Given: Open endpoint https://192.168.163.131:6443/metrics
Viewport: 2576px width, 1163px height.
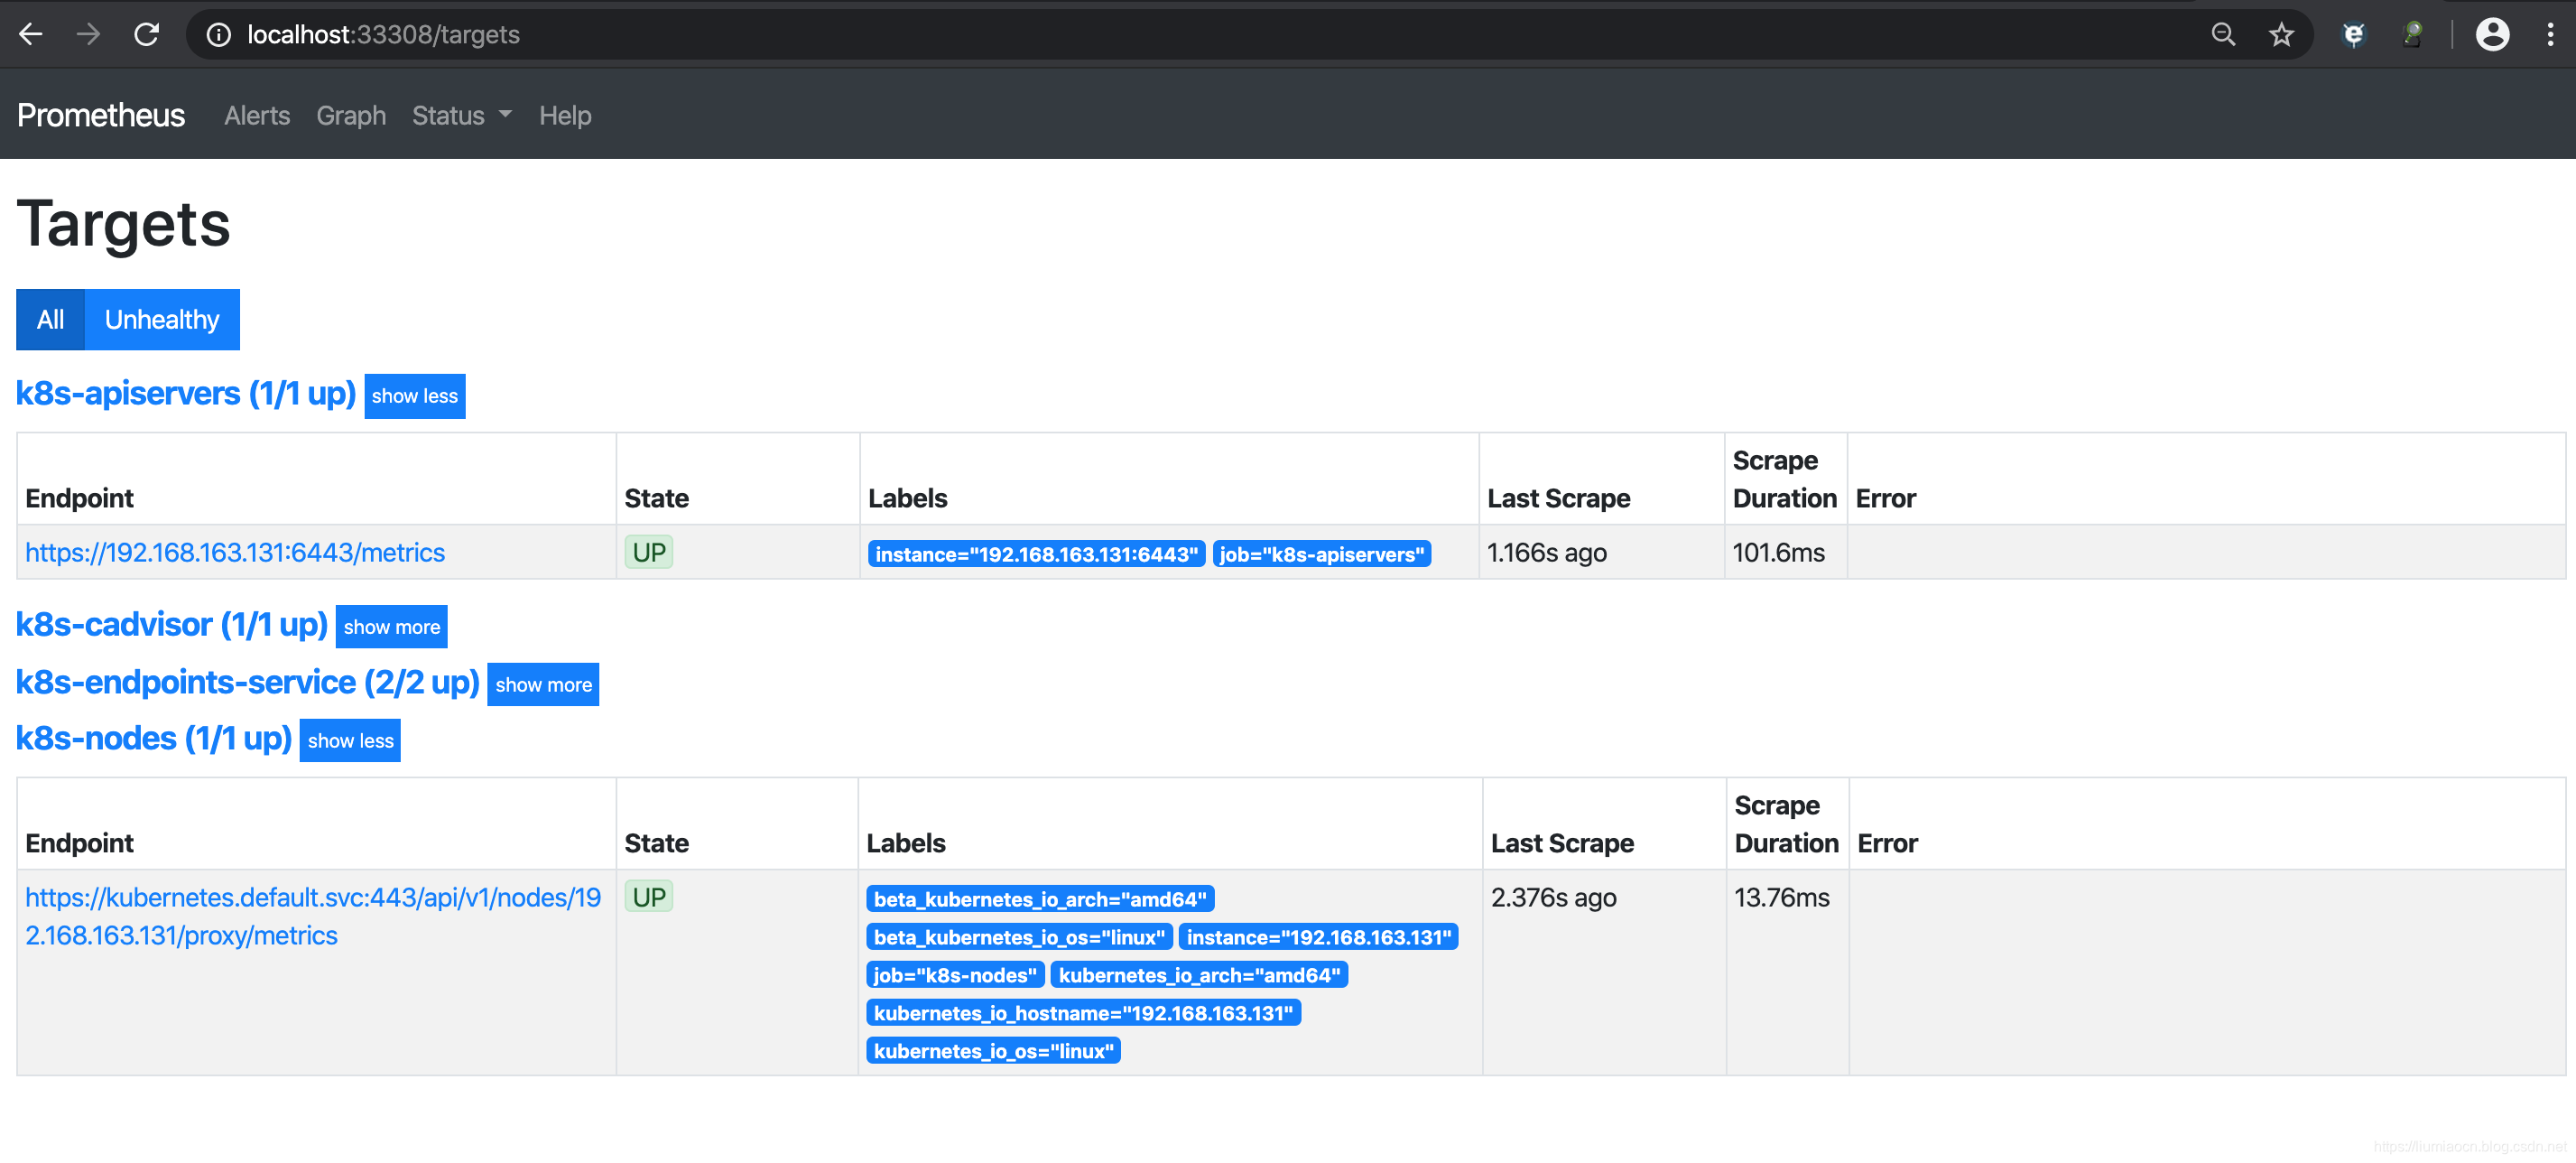Looking at the screenshot, I should click(235, 552).
